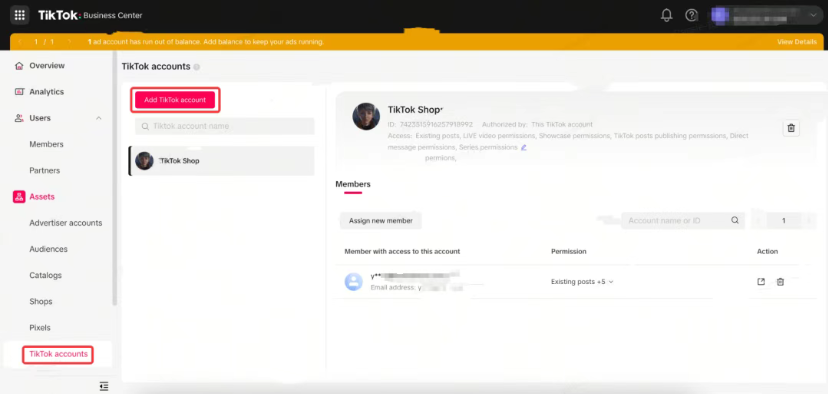Select the TikTok Shop account in the list

(x=222, y=161)
